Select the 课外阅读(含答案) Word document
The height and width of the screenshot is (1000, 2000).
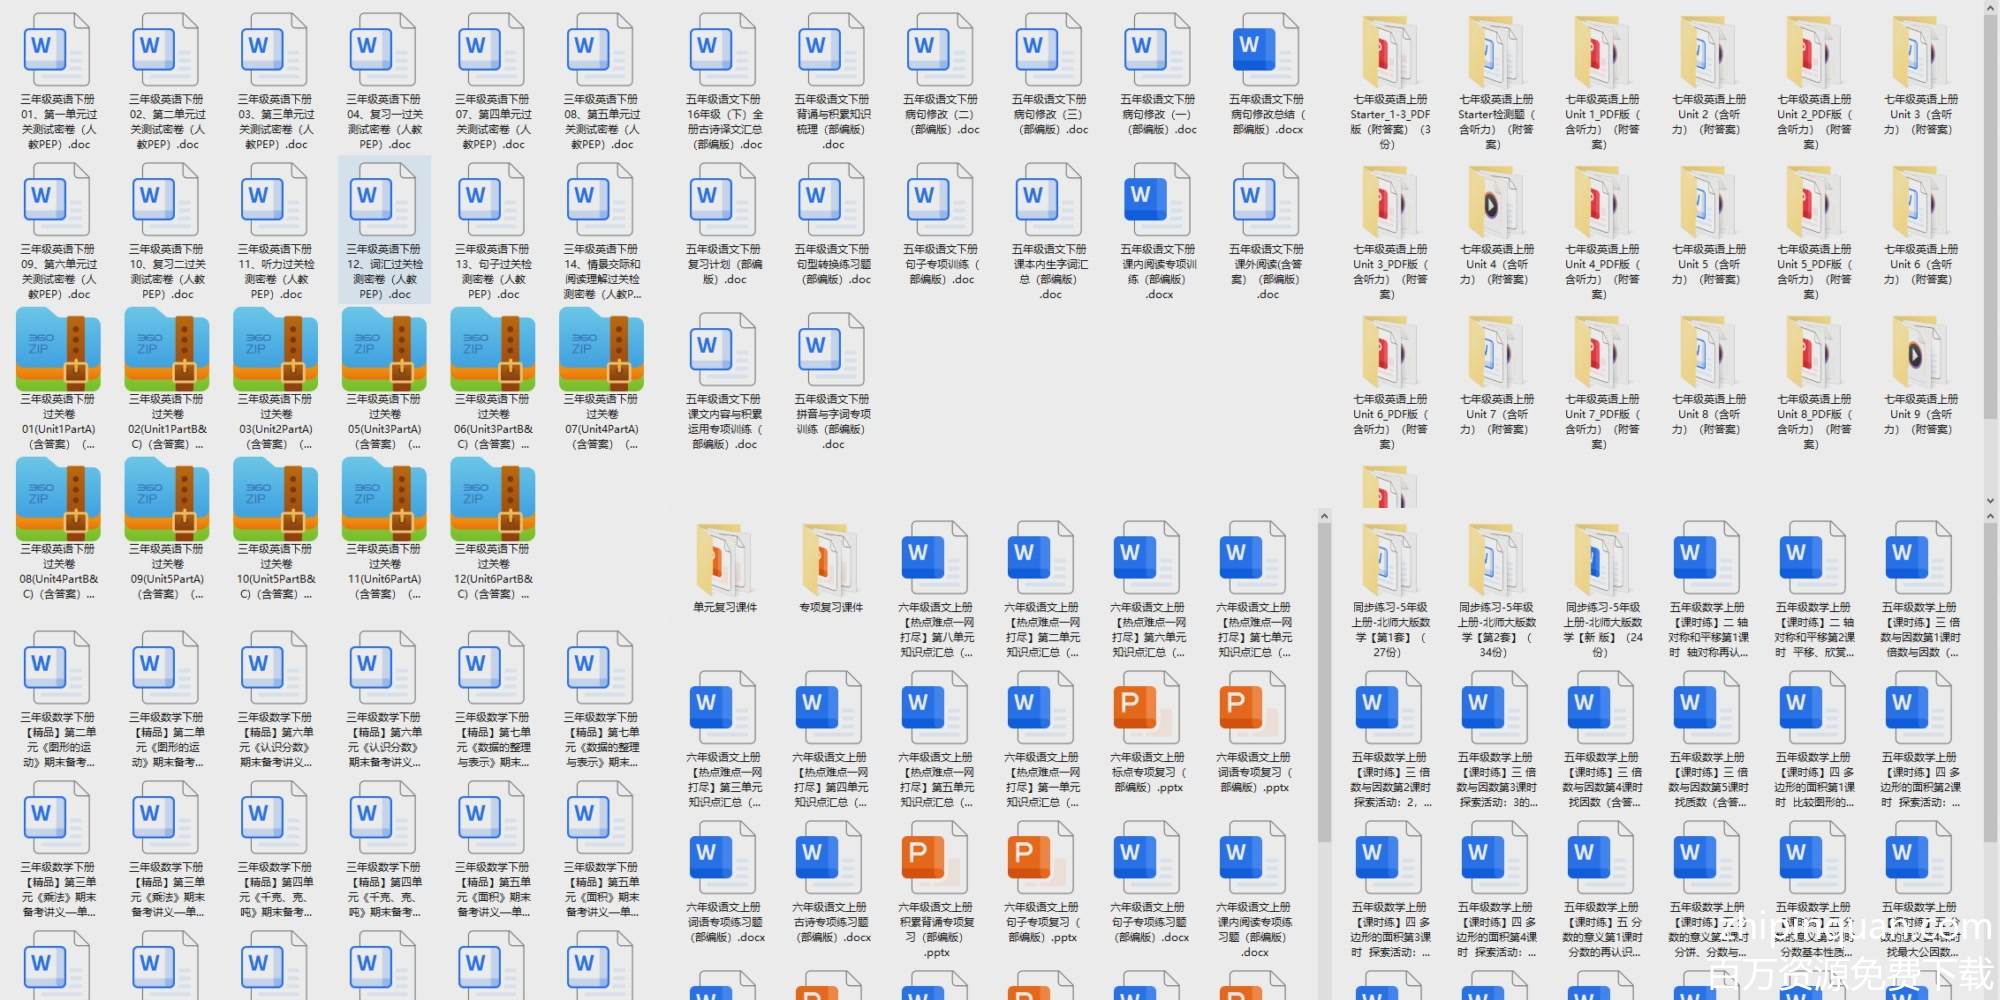tap(1266, 201)
